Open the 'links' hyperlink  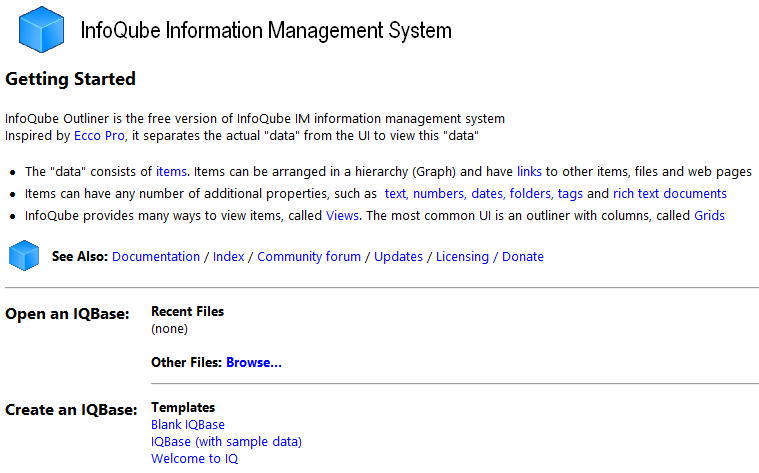click(529, 171)
